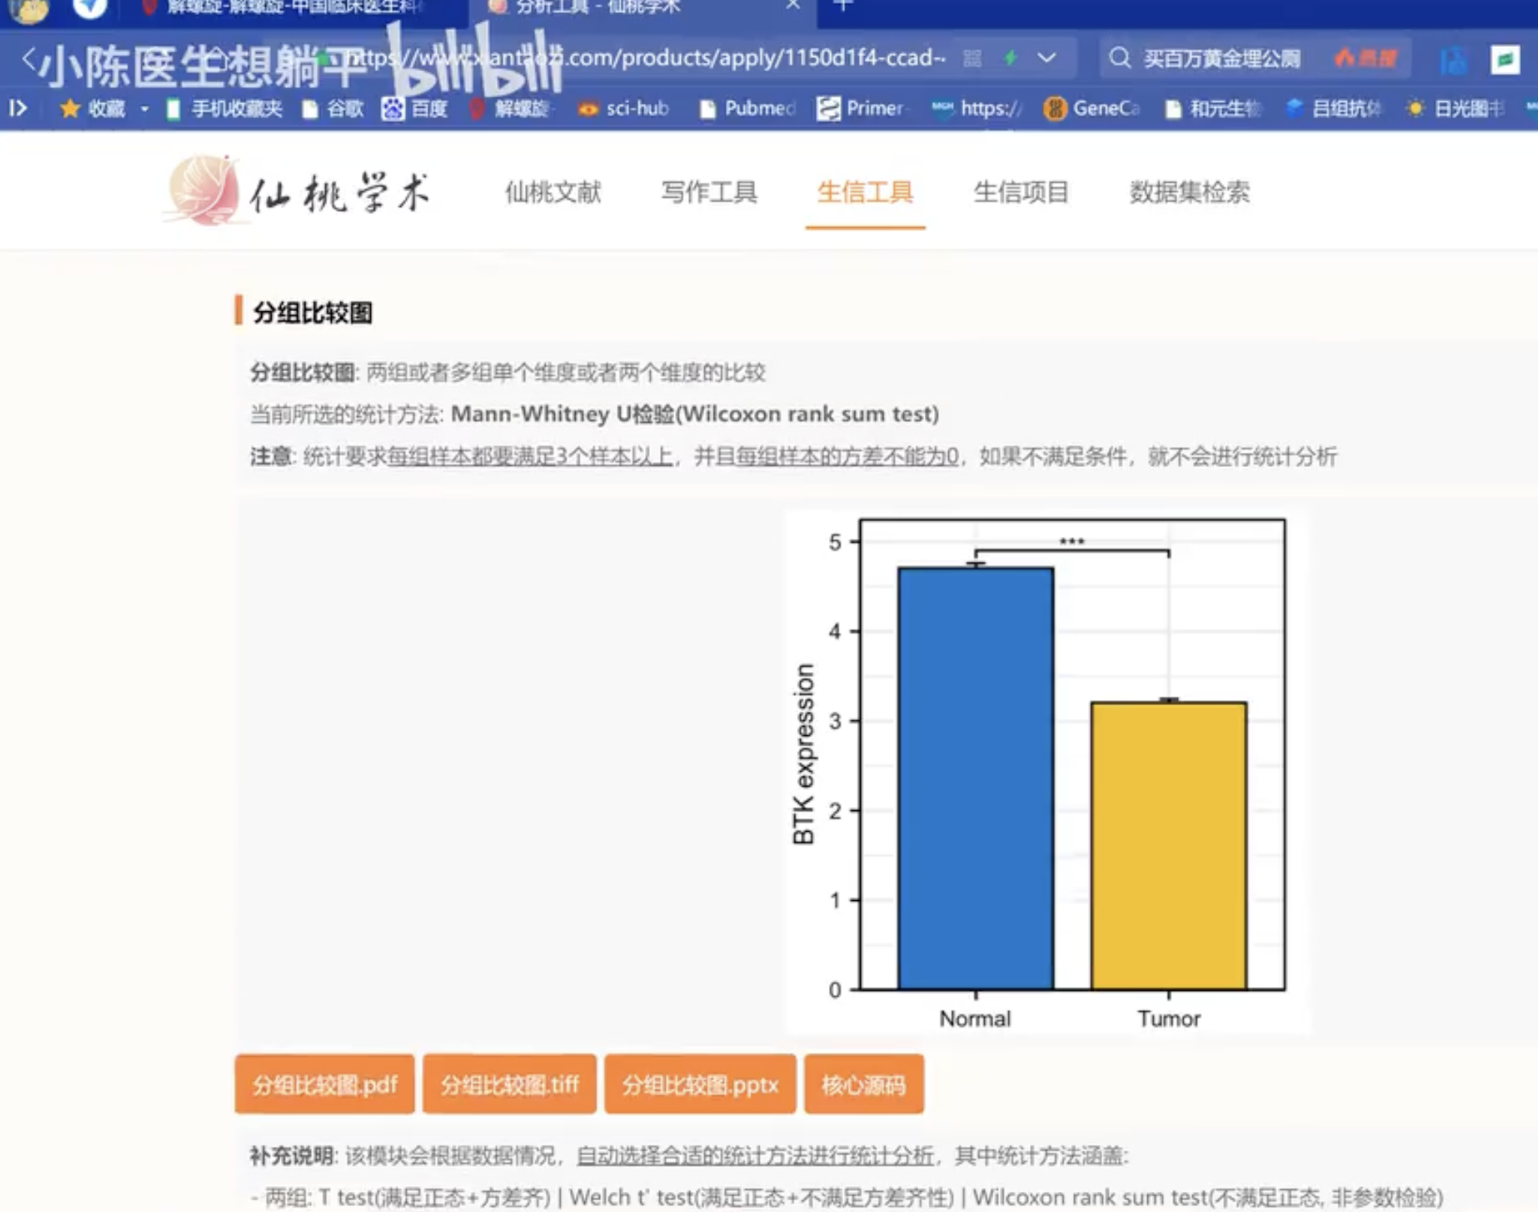
Task: Click the 仙桃学术 site logo
Action: tap(299, 191)
